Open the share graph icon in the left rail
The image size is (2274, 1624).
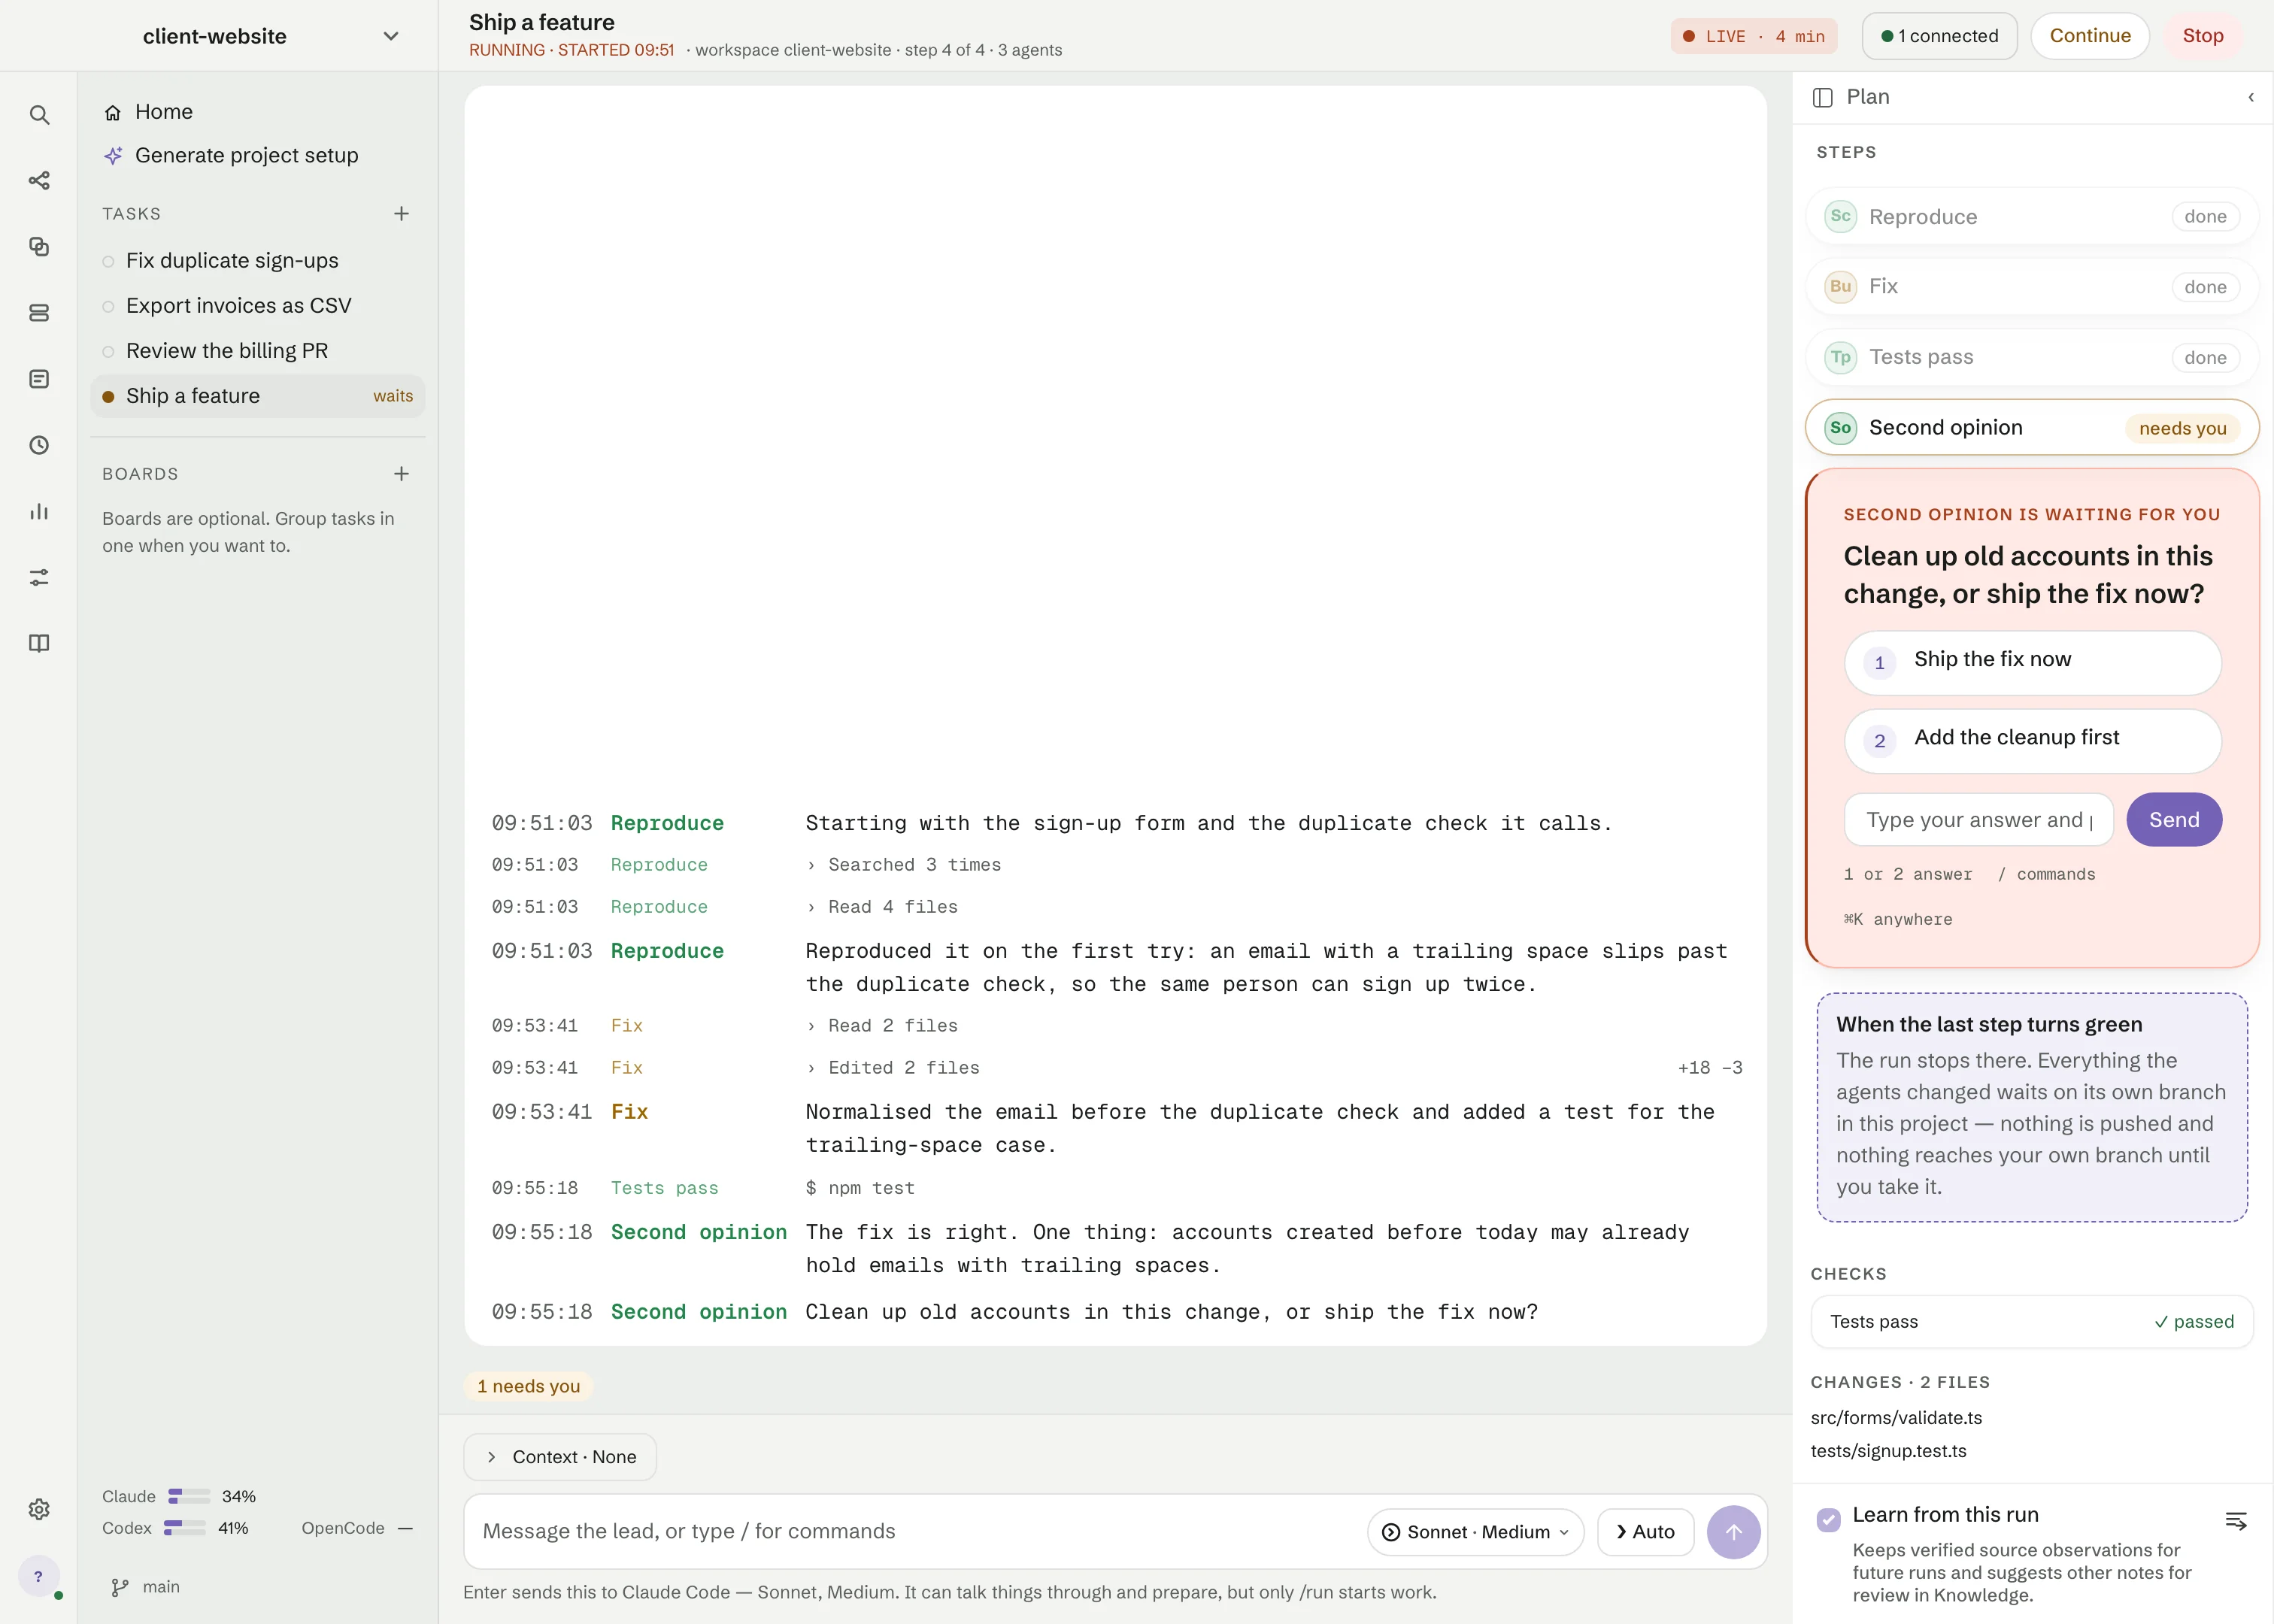click(39, 181)
